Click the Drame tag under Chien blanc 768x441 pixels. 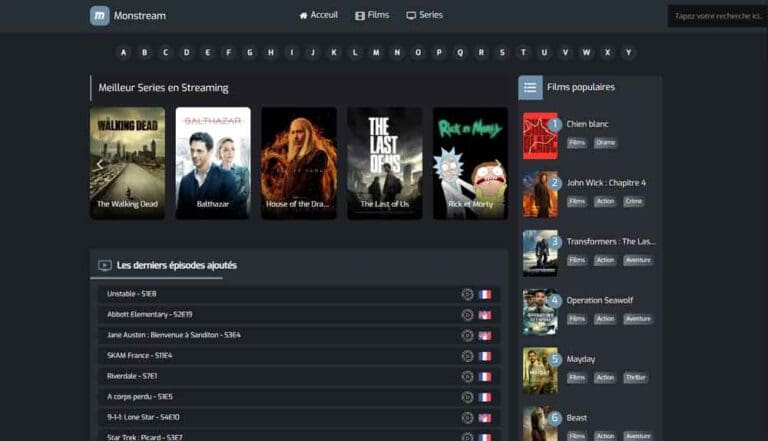[x=606, y=143]
